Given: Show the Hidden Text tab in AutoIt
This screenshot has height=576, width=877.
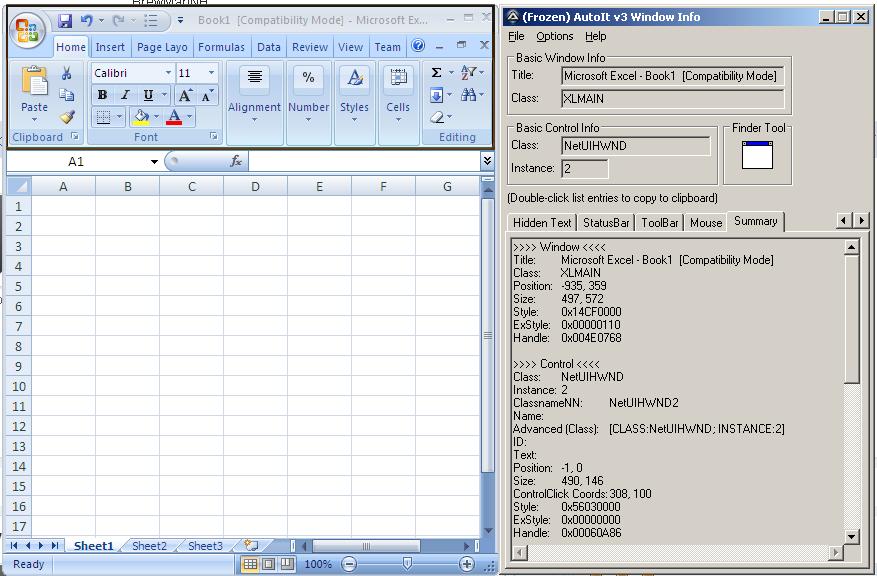Looking at the screenshot, I should coord(541,223).
